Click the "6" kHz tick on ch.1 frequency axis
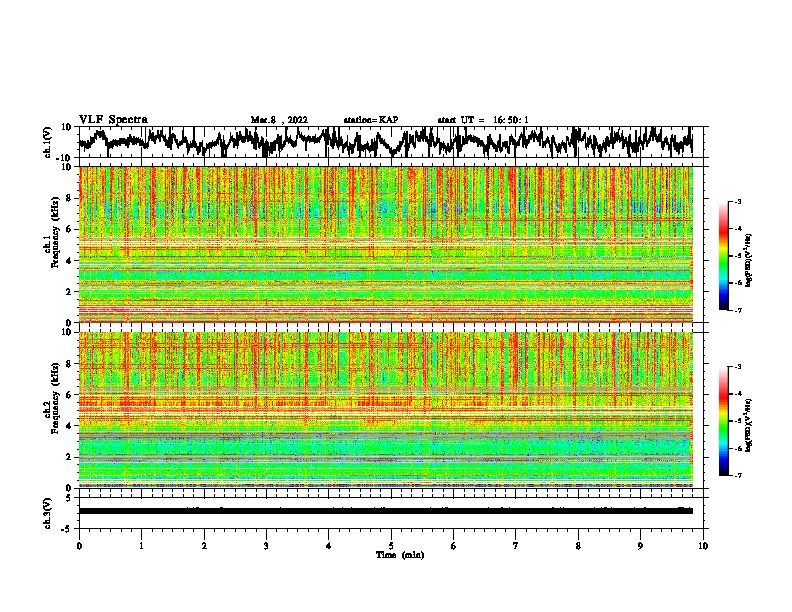Viewport: 792px width, 612px height. click(69, 229)
